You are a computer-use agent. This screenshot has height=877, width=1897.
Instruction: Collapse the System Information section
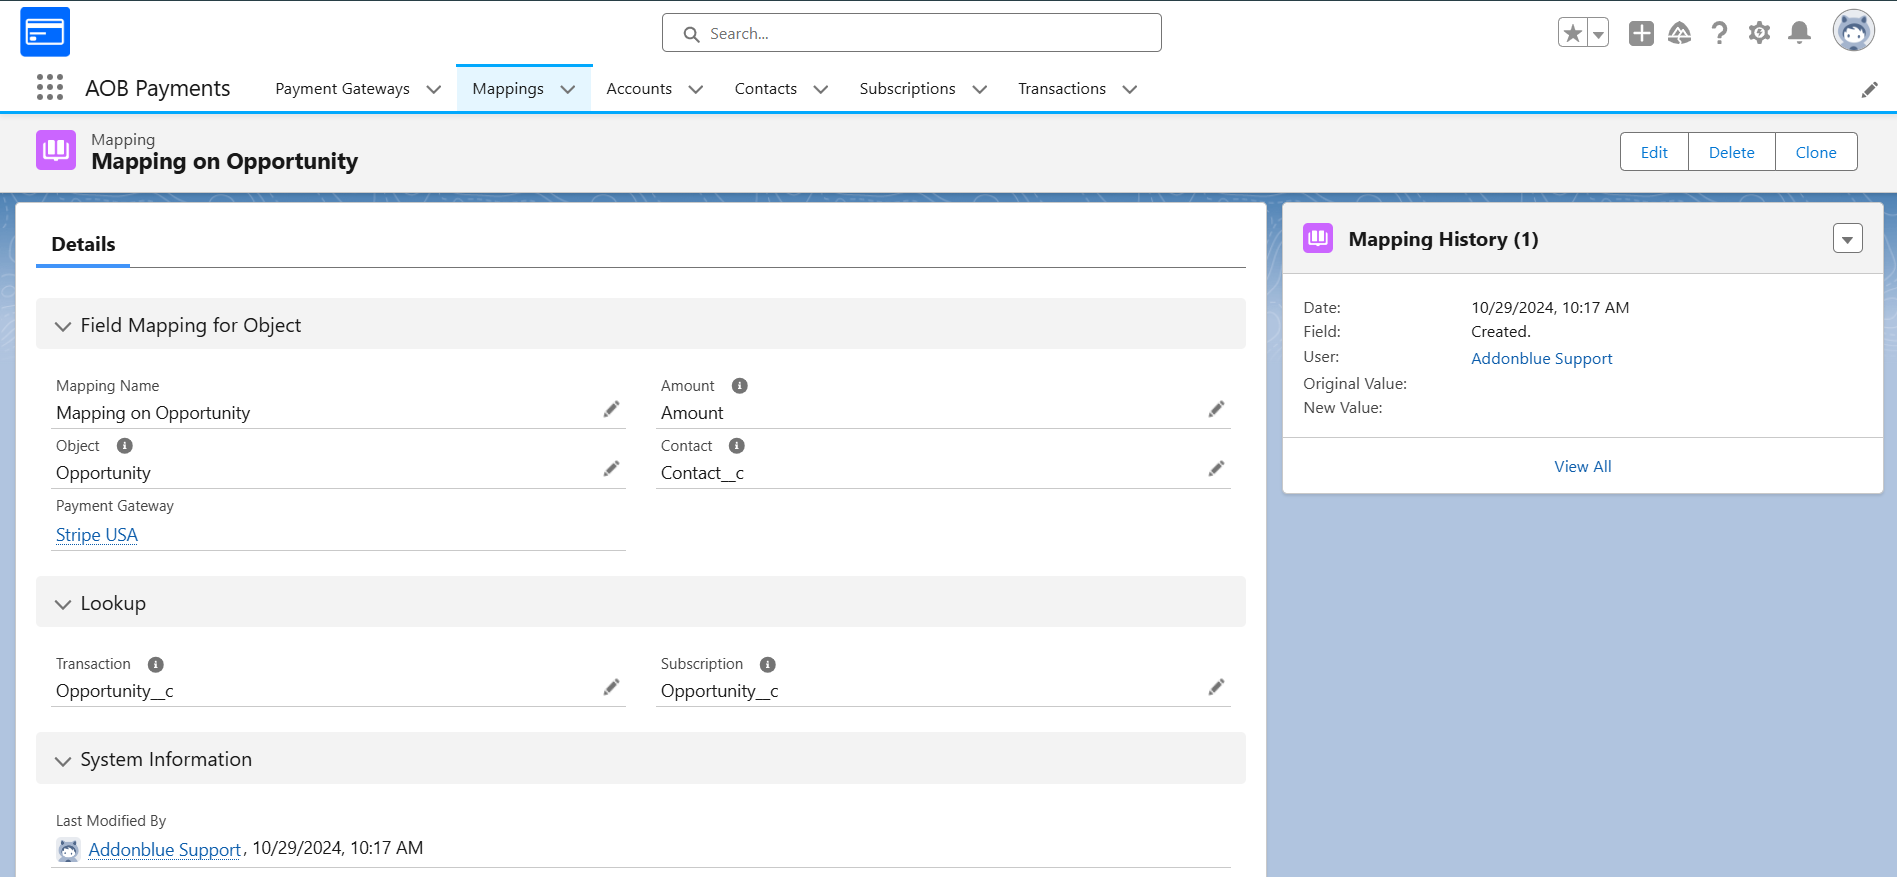pyautogui.click(x=63, y=760)
